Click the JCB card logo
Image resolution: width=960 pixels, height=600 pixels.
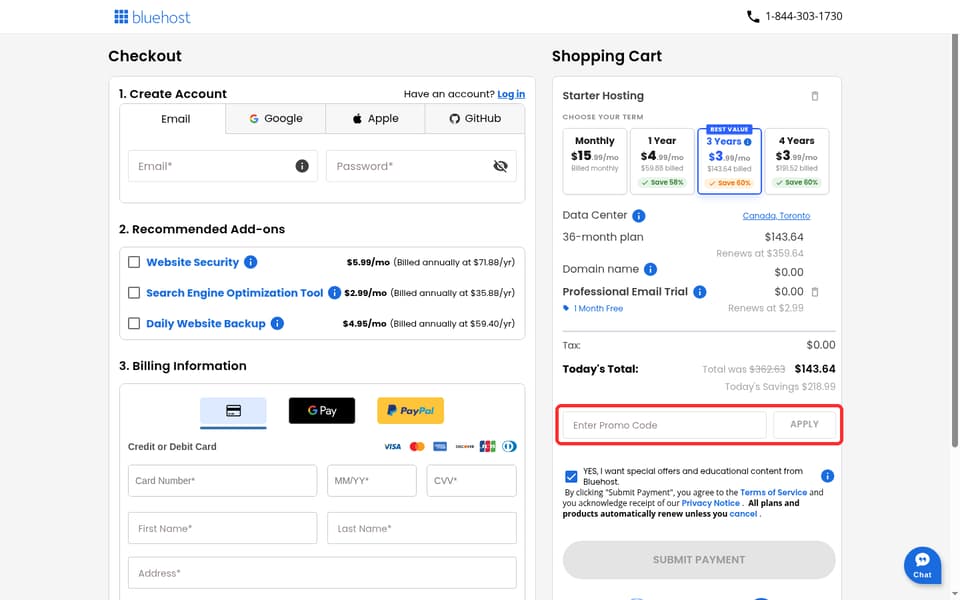(x=487, y=447)
